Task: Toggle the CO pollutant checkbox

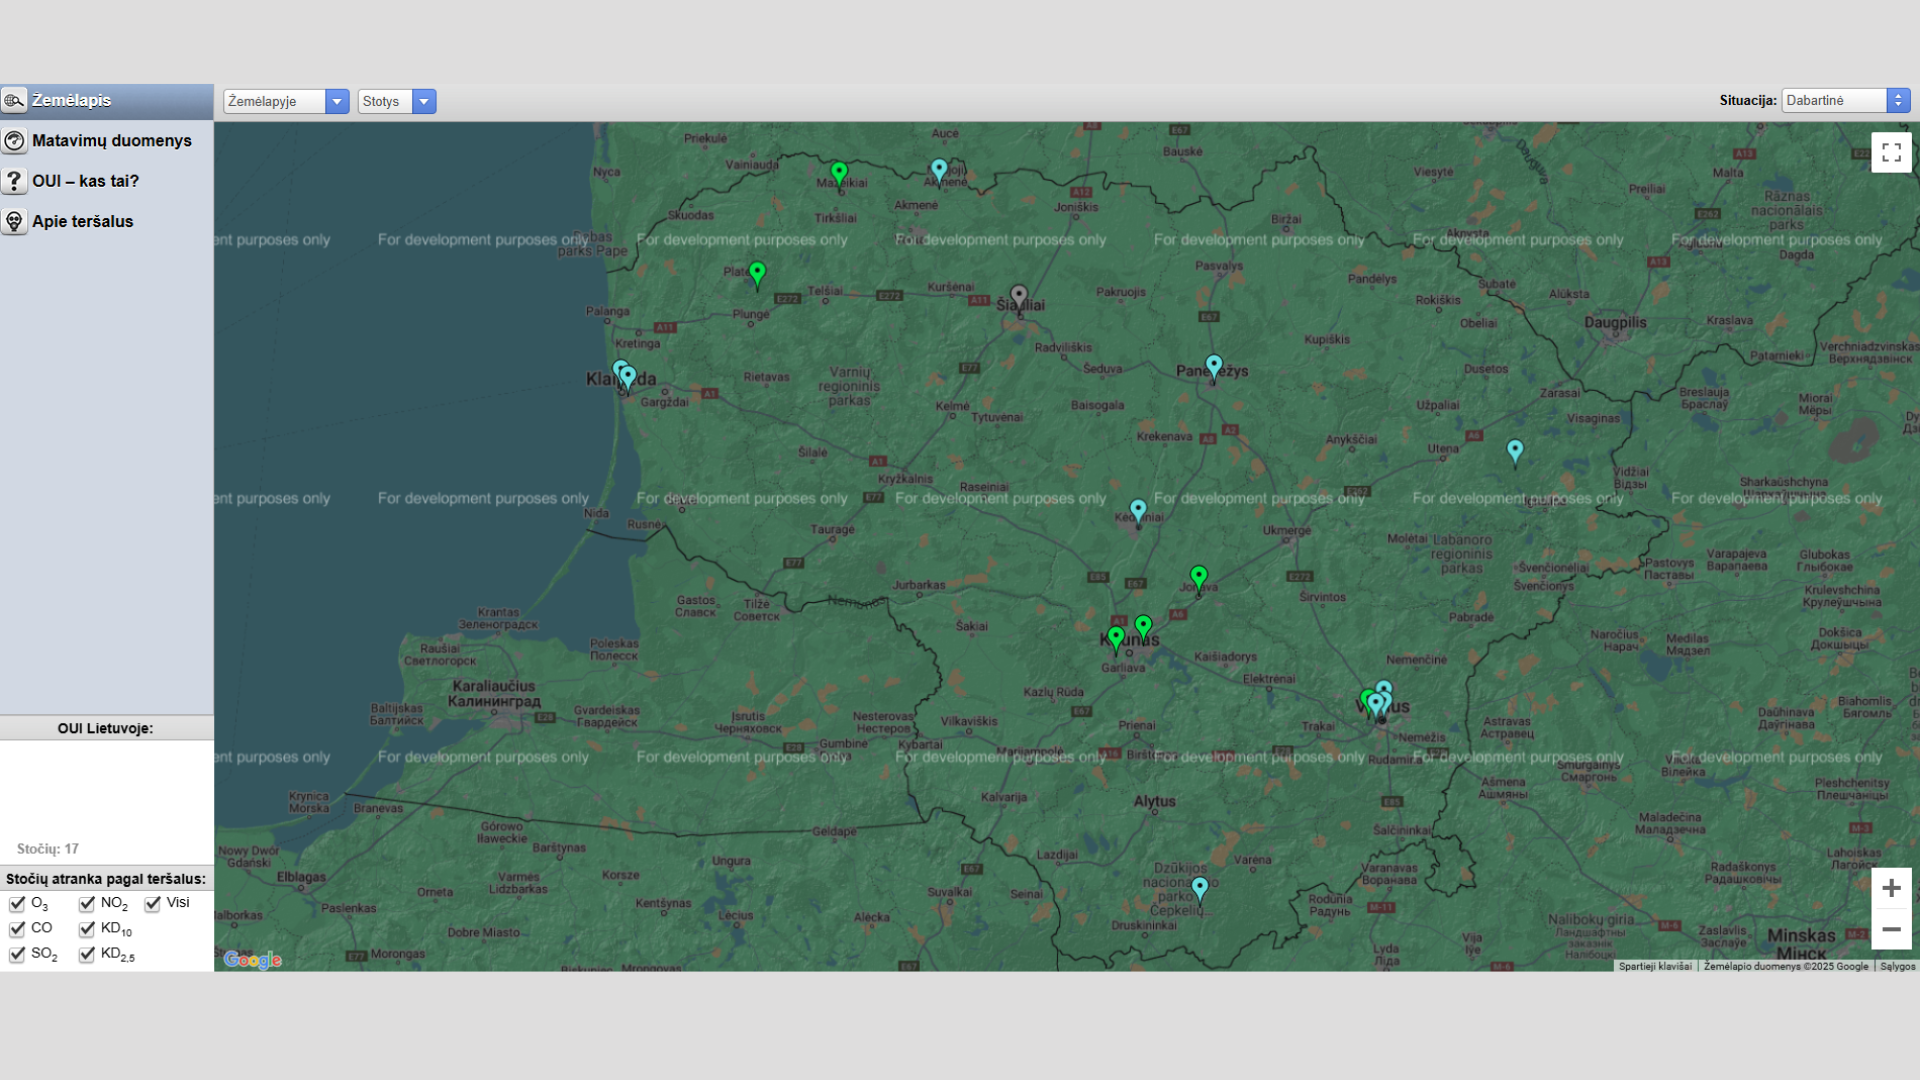Action: tap(17, 929)
